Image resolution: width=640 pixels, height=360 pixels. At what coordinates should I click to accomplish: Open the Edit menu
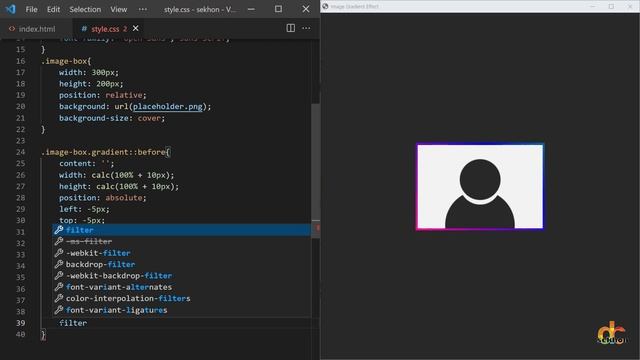point(53,9)
